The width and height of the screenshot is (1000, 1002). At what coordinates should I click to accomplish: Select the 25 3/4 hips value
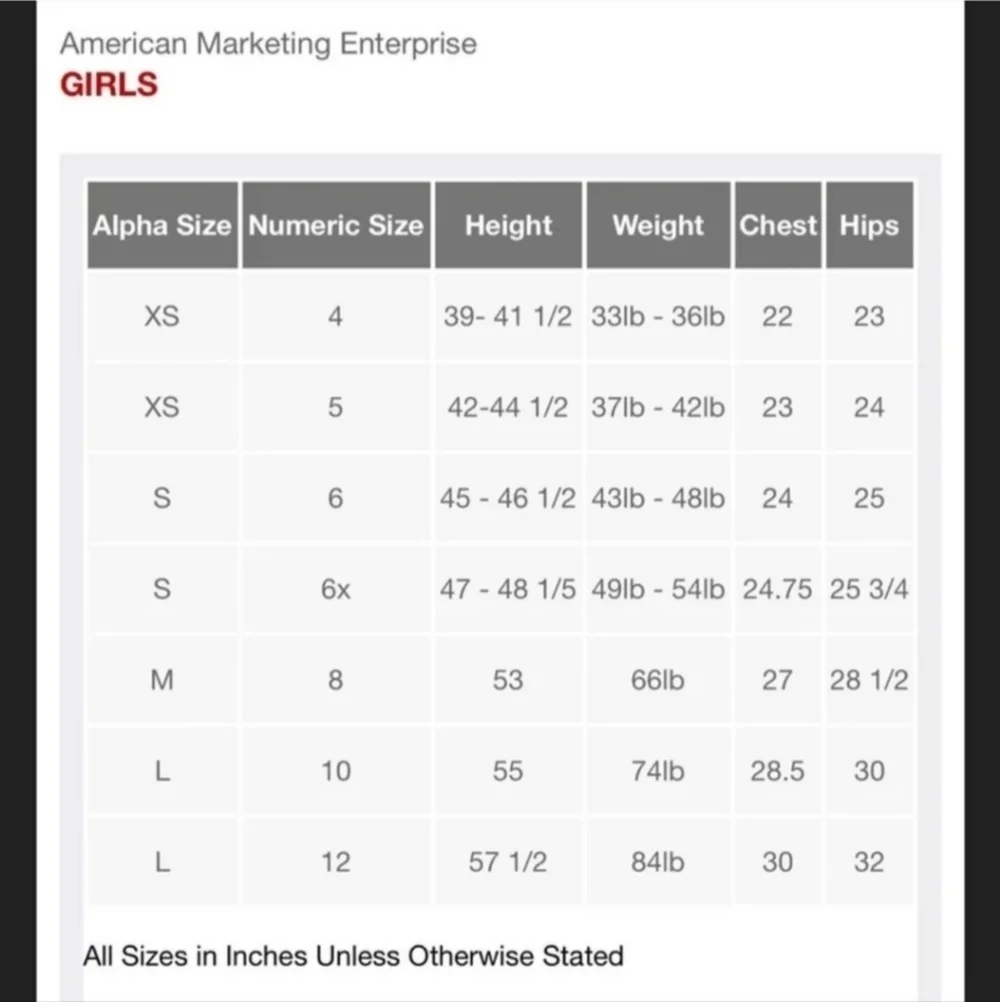tap(869, 589)
